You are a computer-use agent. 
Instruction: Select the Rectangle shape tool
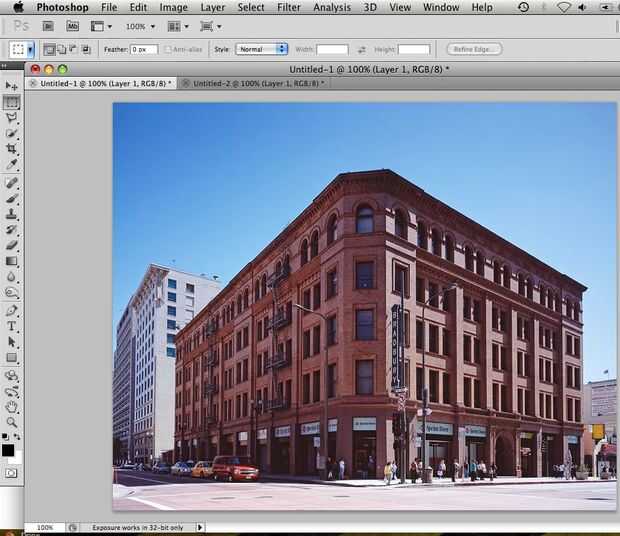pos(11,358)
